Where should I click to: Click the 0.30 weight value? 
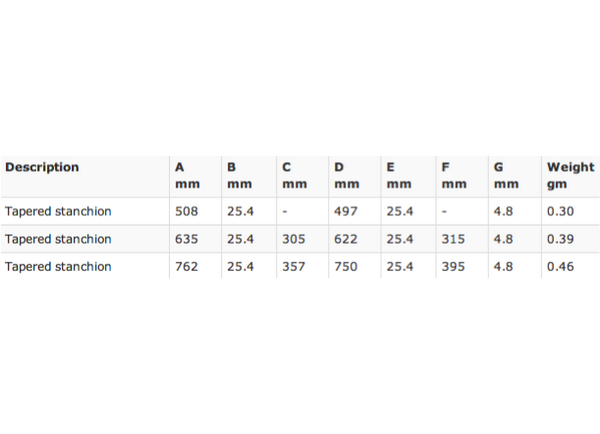point(560,211)
